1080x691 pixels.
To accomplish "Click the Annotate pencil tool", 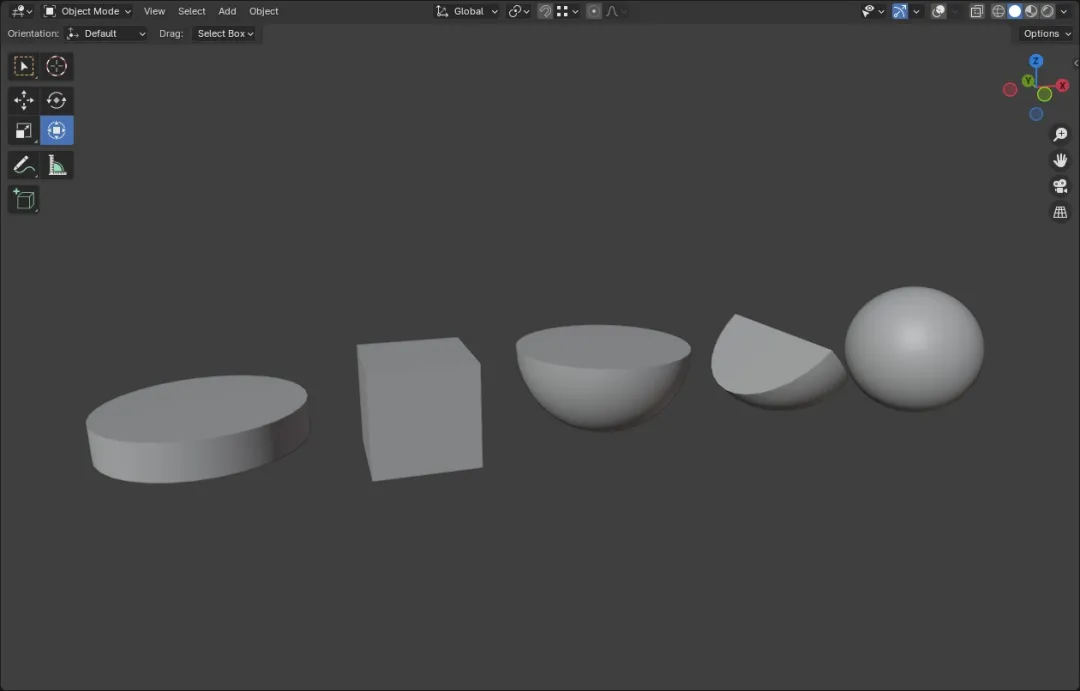I will [x=23, y=165].
